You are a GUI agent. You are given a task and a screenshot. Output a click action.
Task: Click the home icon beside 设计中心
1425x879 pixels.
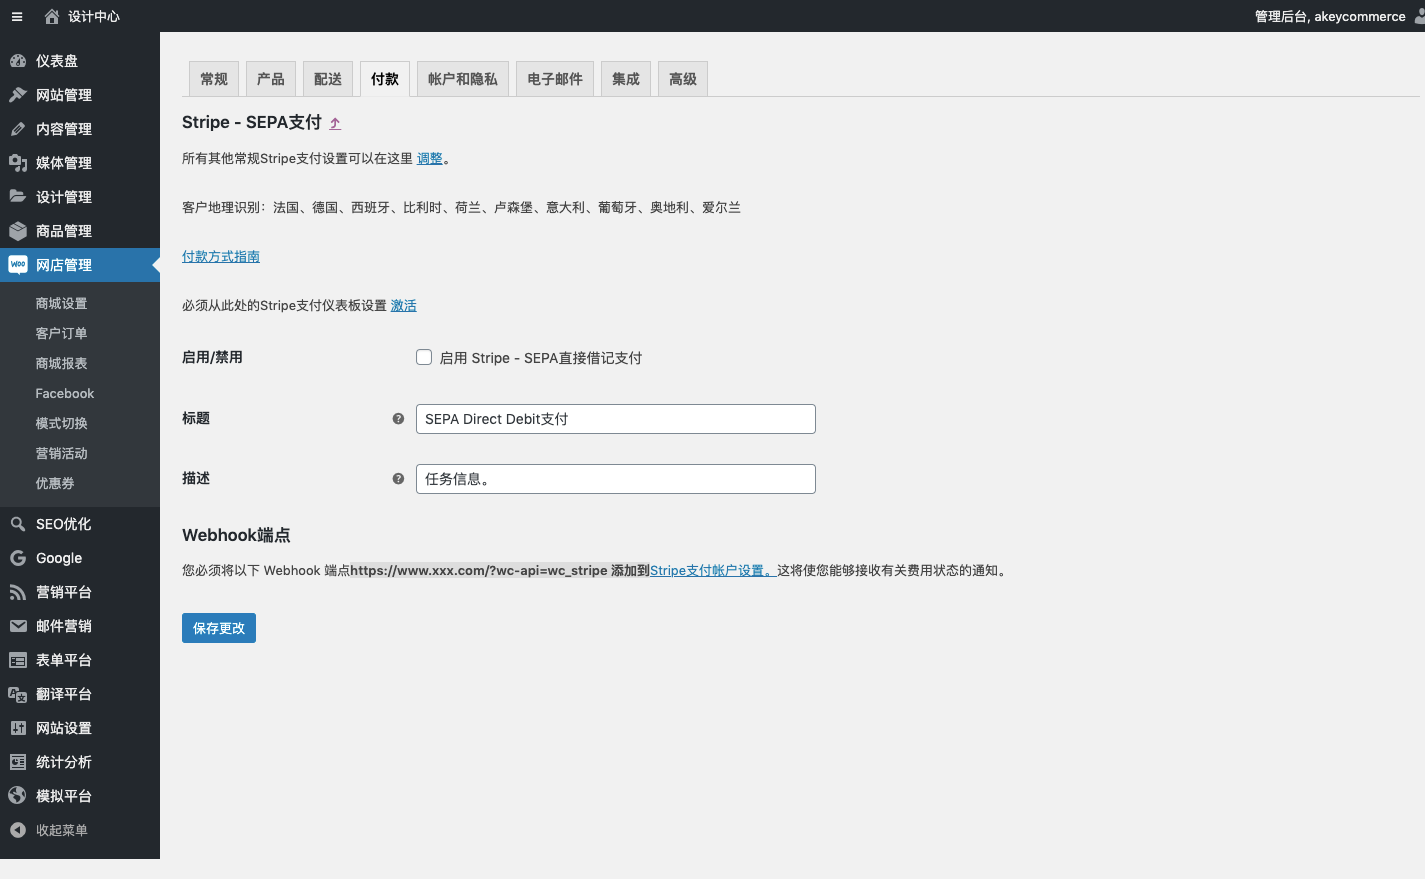pos(52,17)
